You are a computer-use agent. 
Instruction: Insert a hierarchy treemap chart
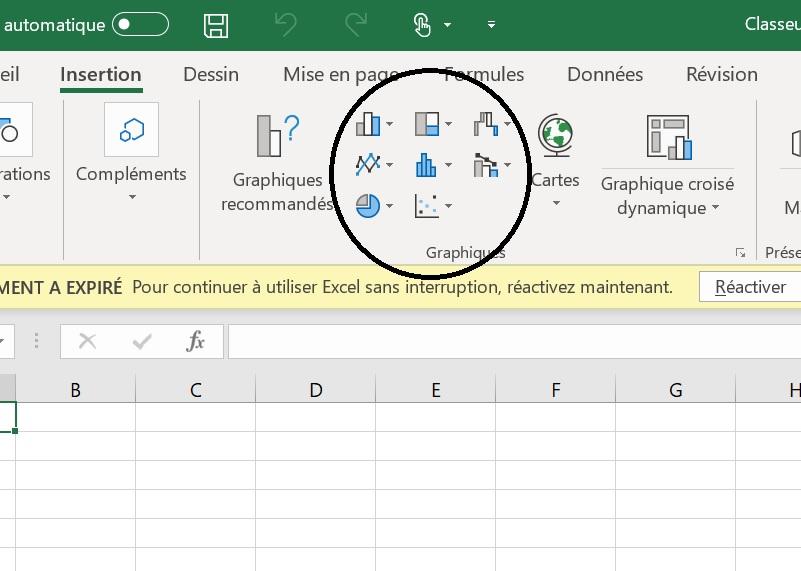pos(427,124)
